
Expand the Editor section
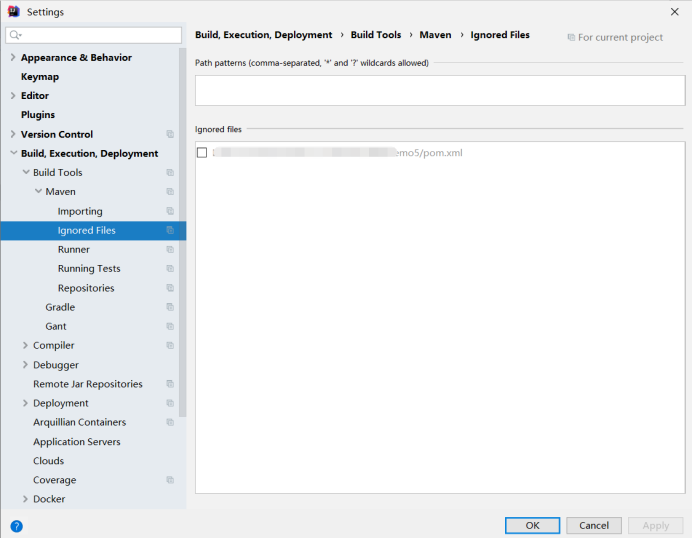pos(13,96)
